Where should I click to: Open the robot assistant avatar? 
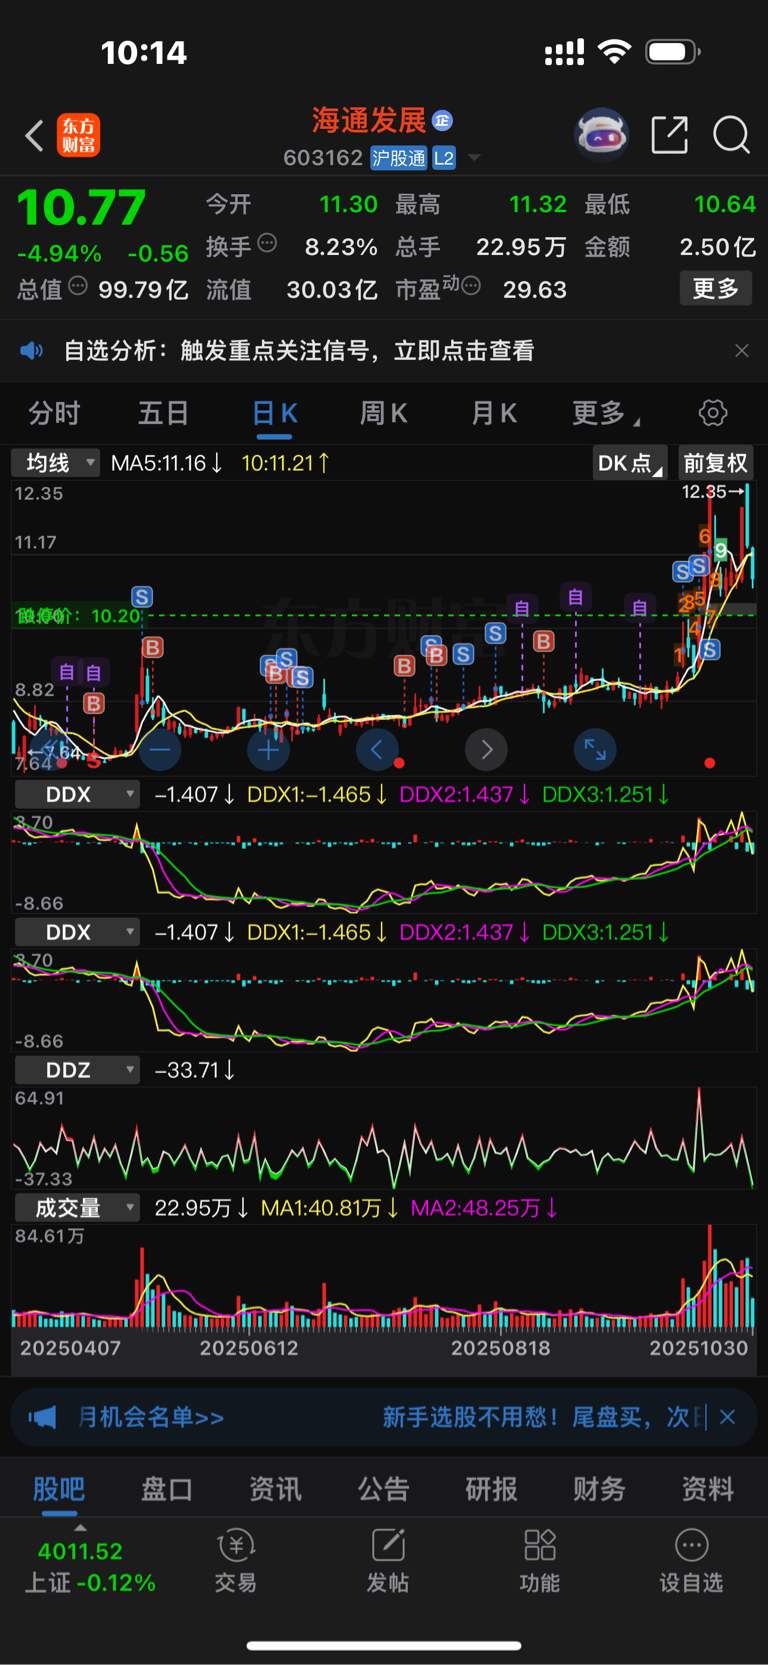(601, 134)
